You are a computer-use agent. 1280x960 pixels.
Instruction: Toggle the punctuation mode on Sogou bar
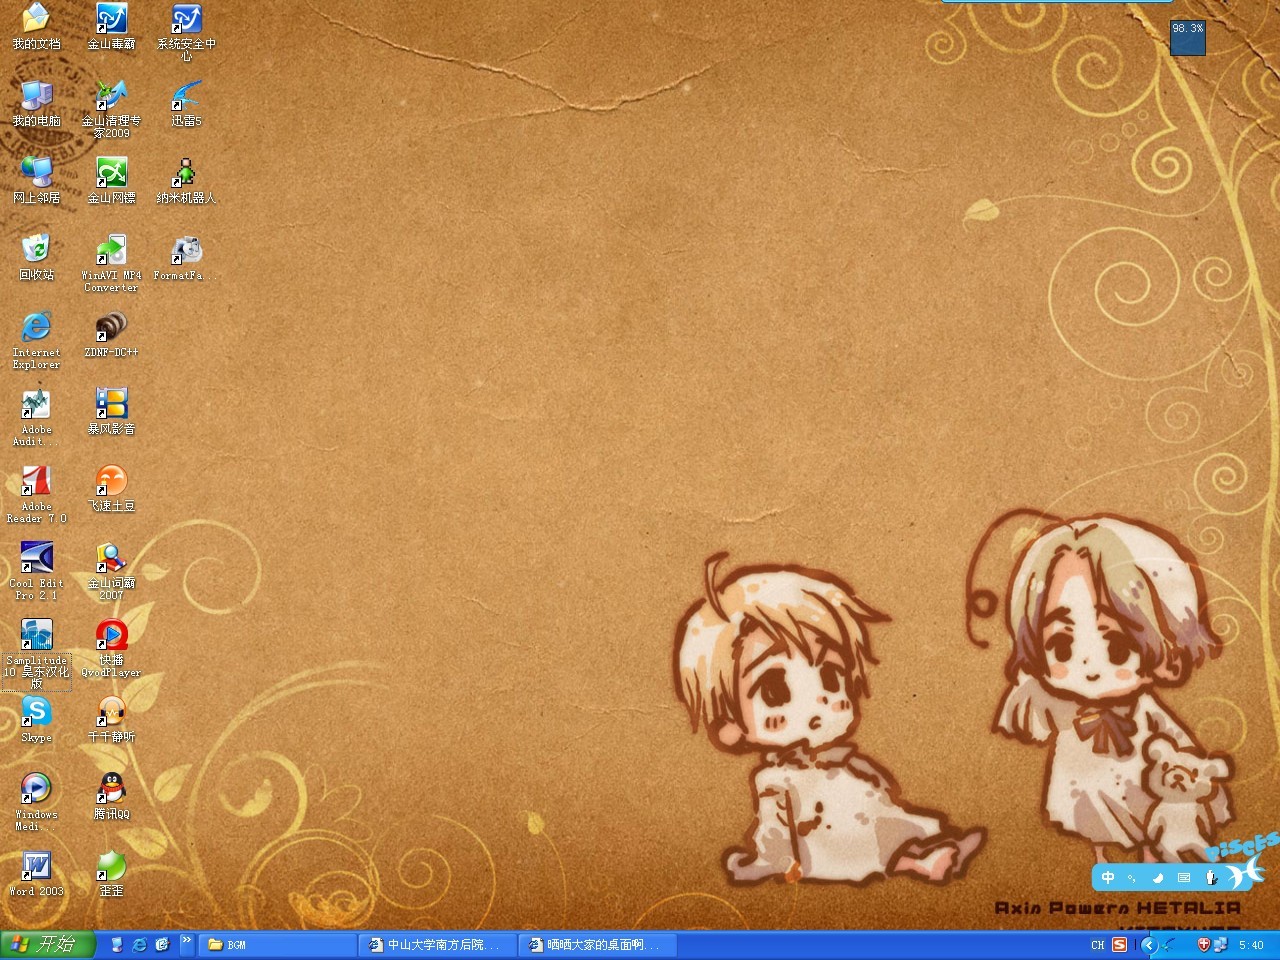tap(1132, 878)
